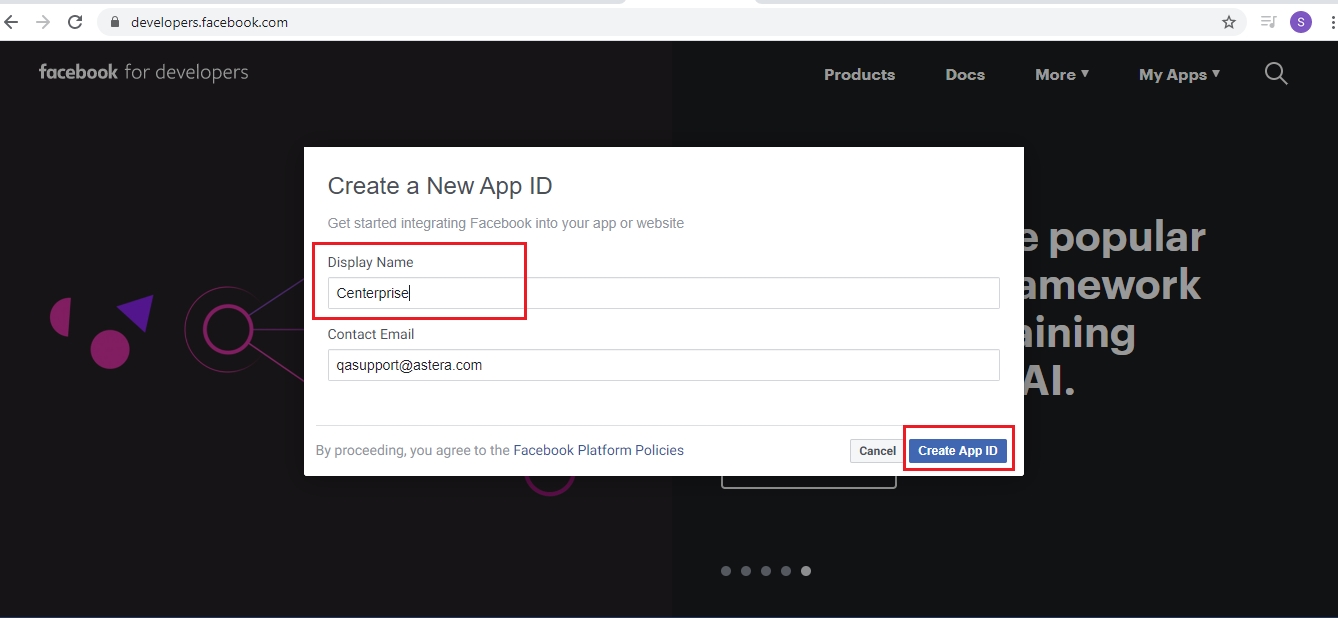Open the purple S profile avatar

point(1301,22)
